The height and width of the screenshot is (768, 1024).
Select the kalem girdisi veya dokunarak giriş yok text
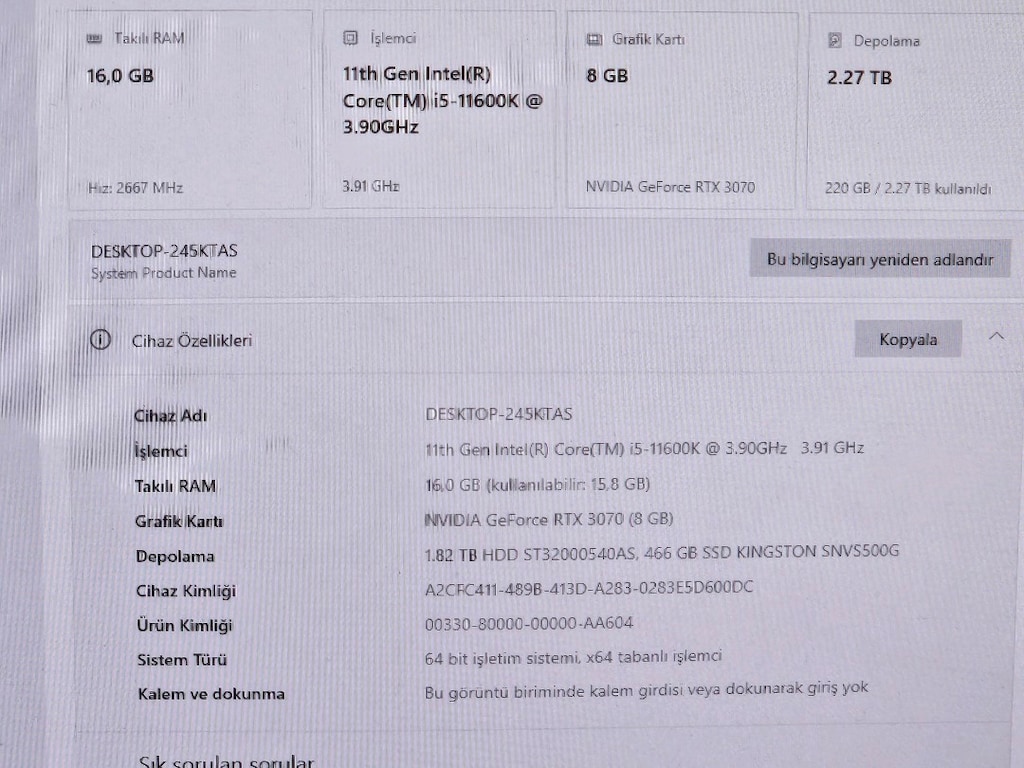coord(646,690)
